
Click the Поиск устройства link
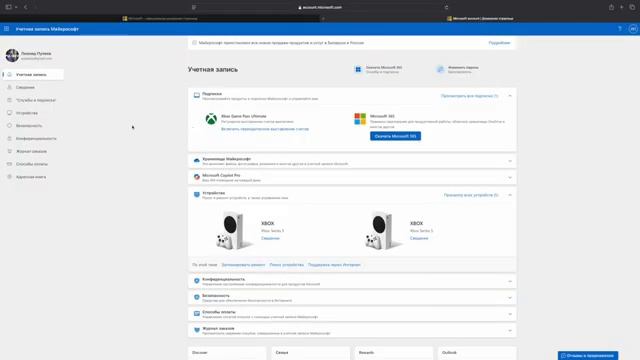pos(287,265)
